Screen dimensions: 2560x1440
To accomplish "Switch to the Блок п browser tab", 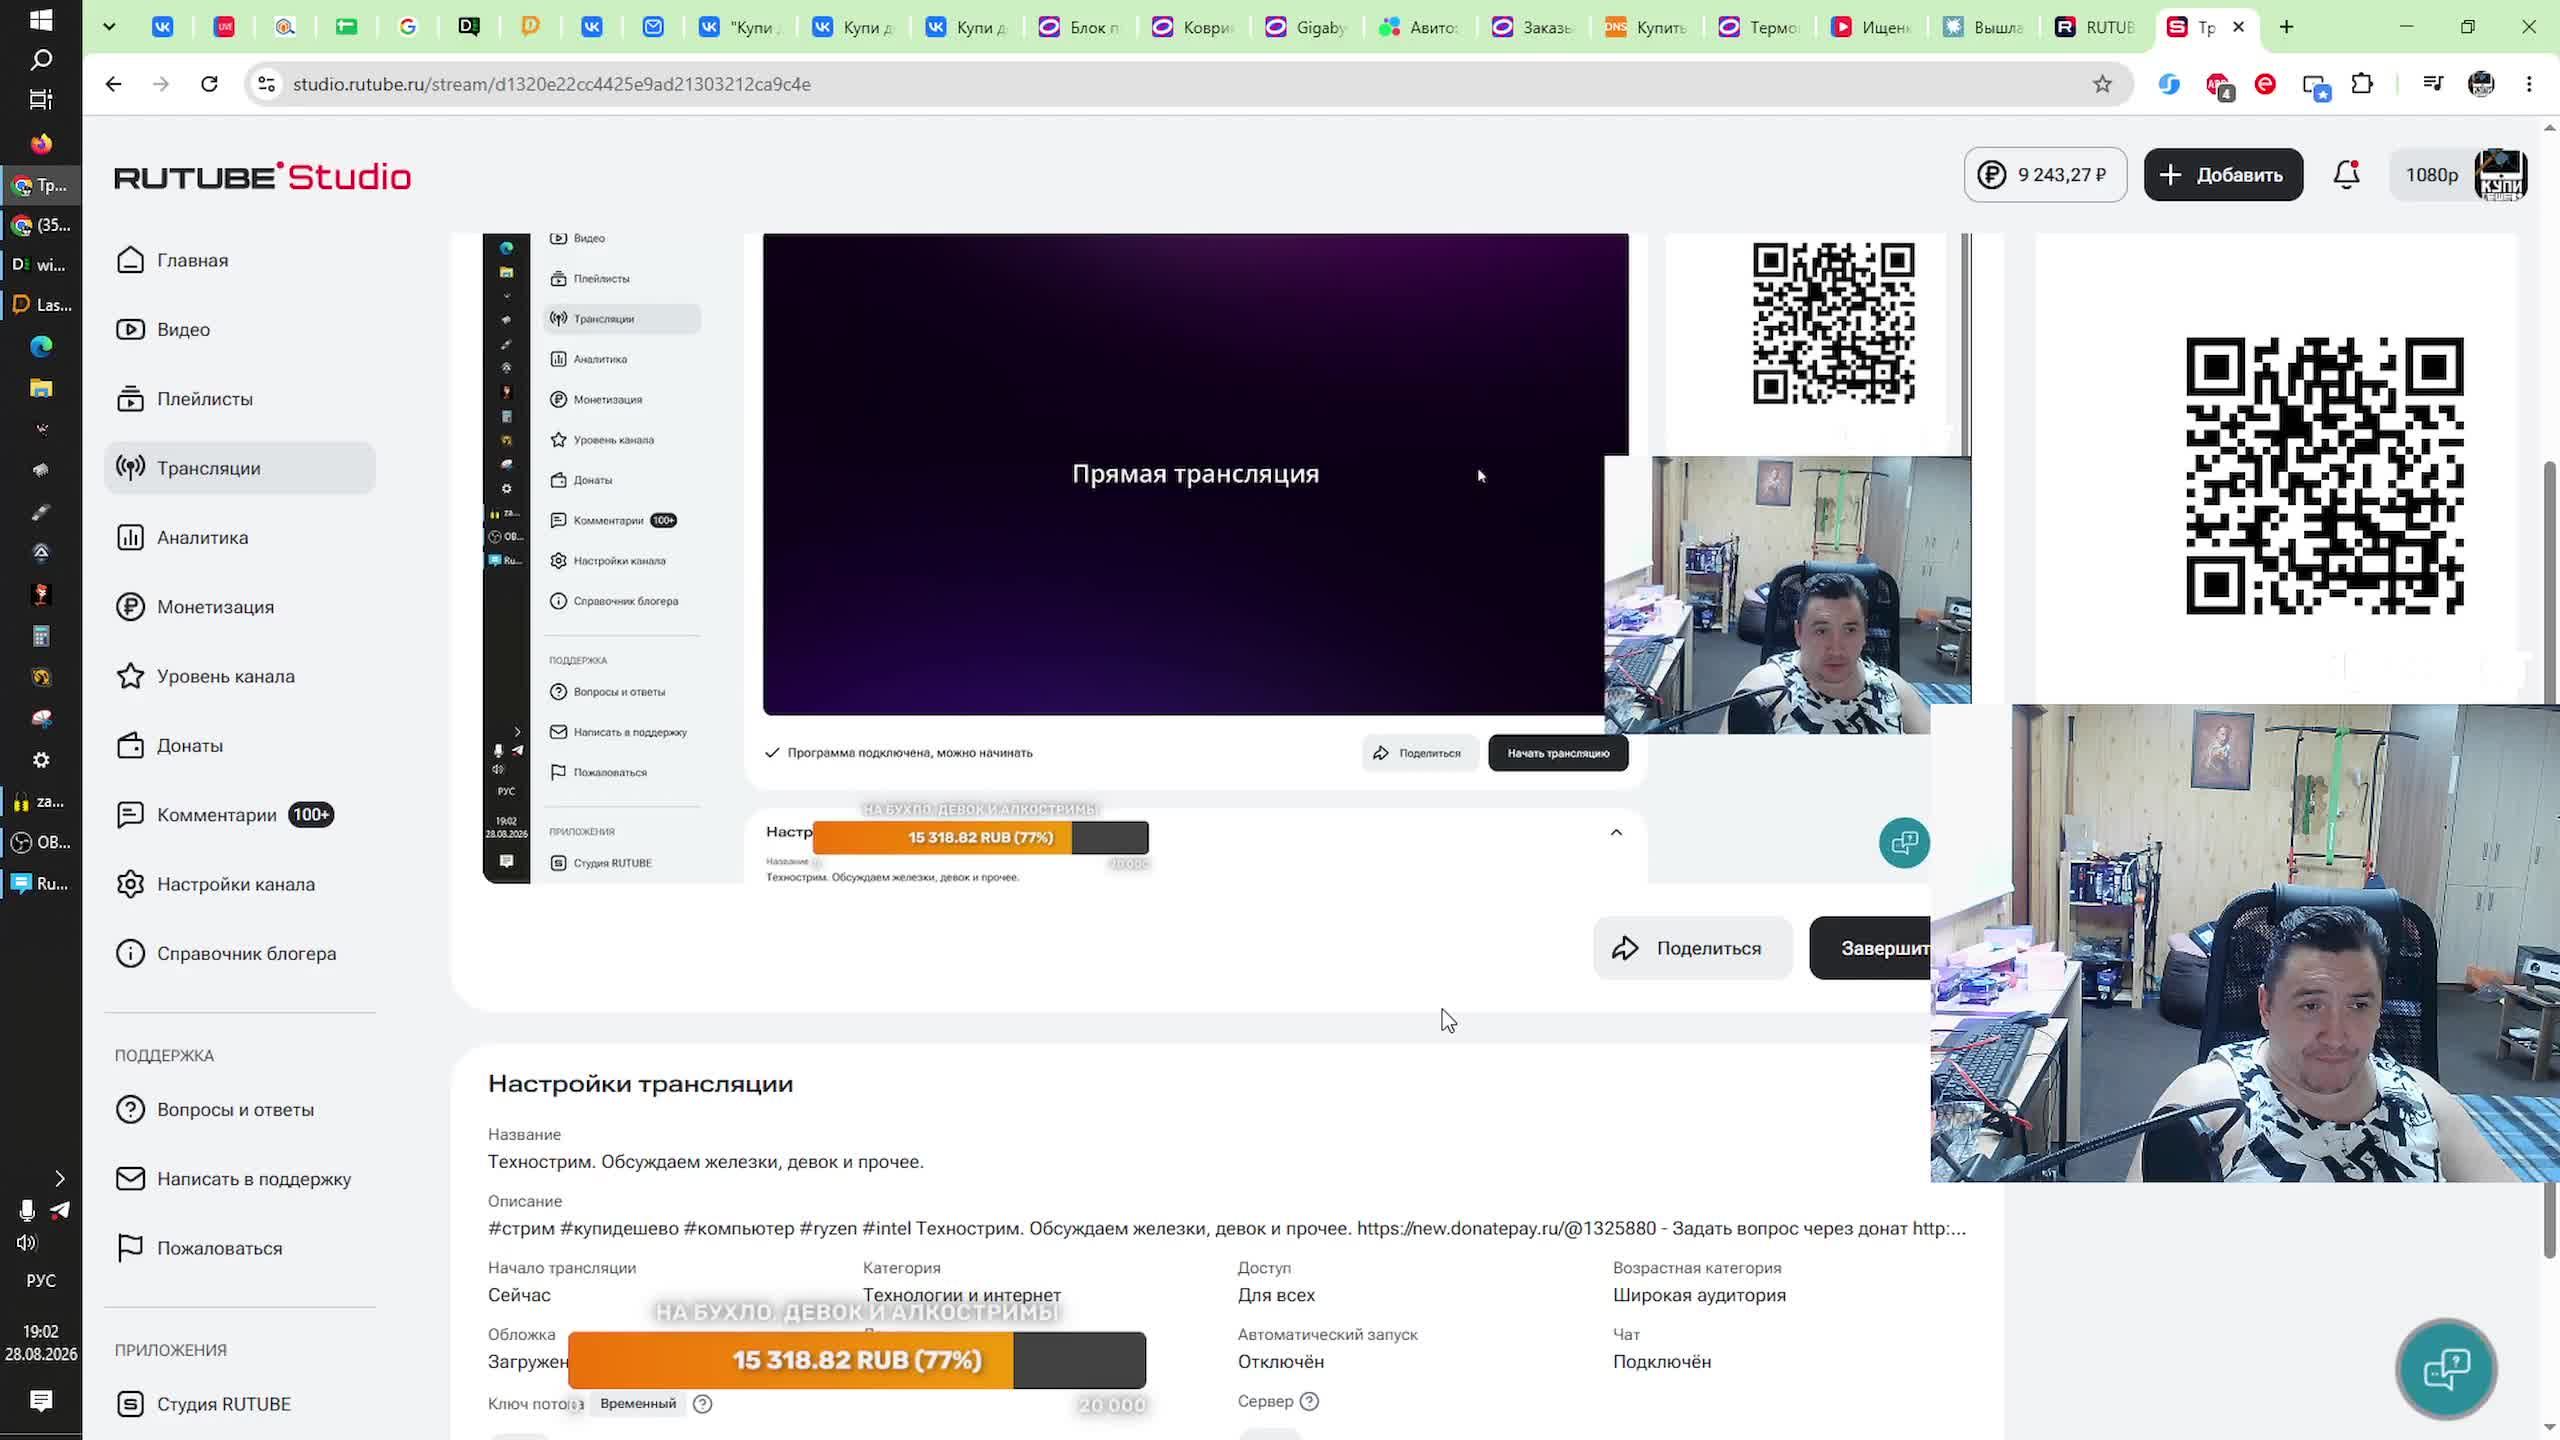I will [x=1080, y=27].
